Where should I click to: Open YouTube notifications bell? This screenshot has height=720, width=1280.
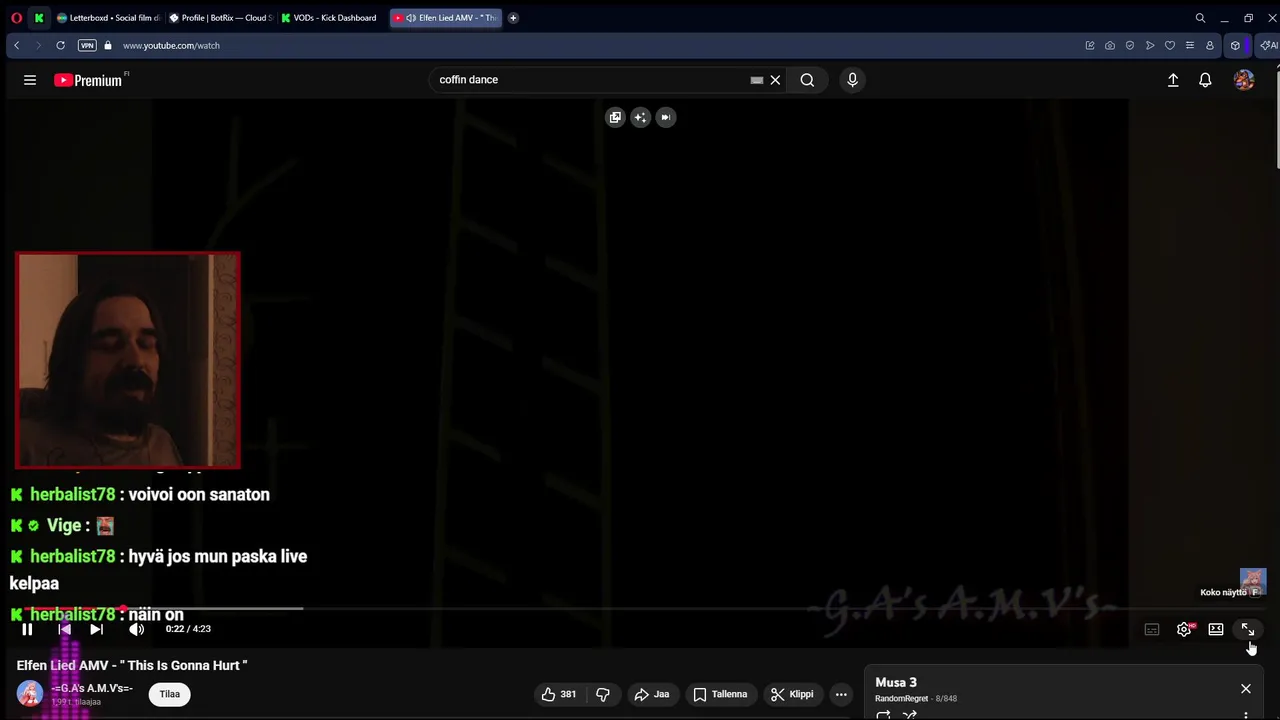[1205, 80]
